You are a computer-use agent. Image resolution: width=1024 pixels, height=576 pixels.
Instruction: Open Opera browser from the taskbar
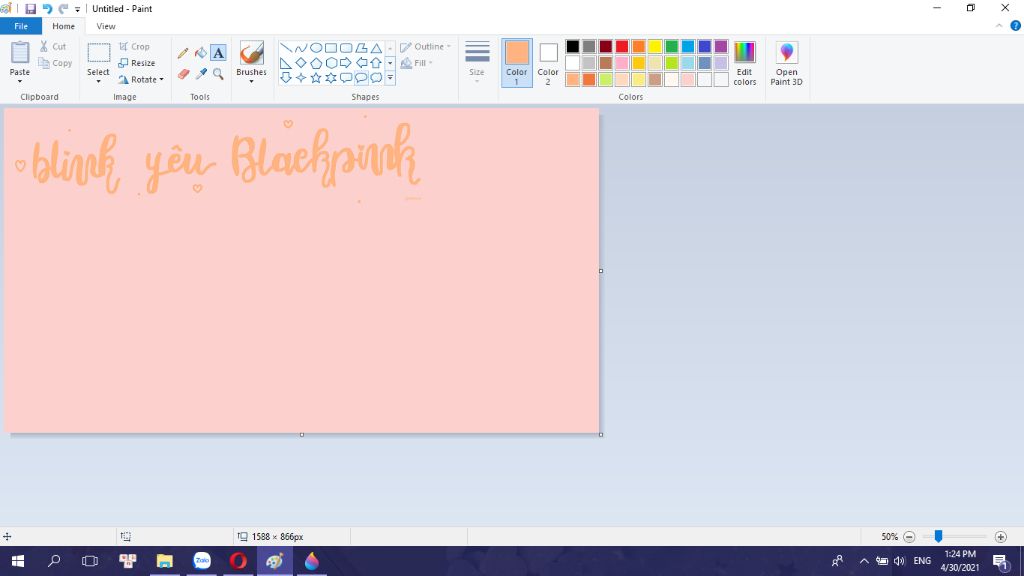[x=238, y=561]
